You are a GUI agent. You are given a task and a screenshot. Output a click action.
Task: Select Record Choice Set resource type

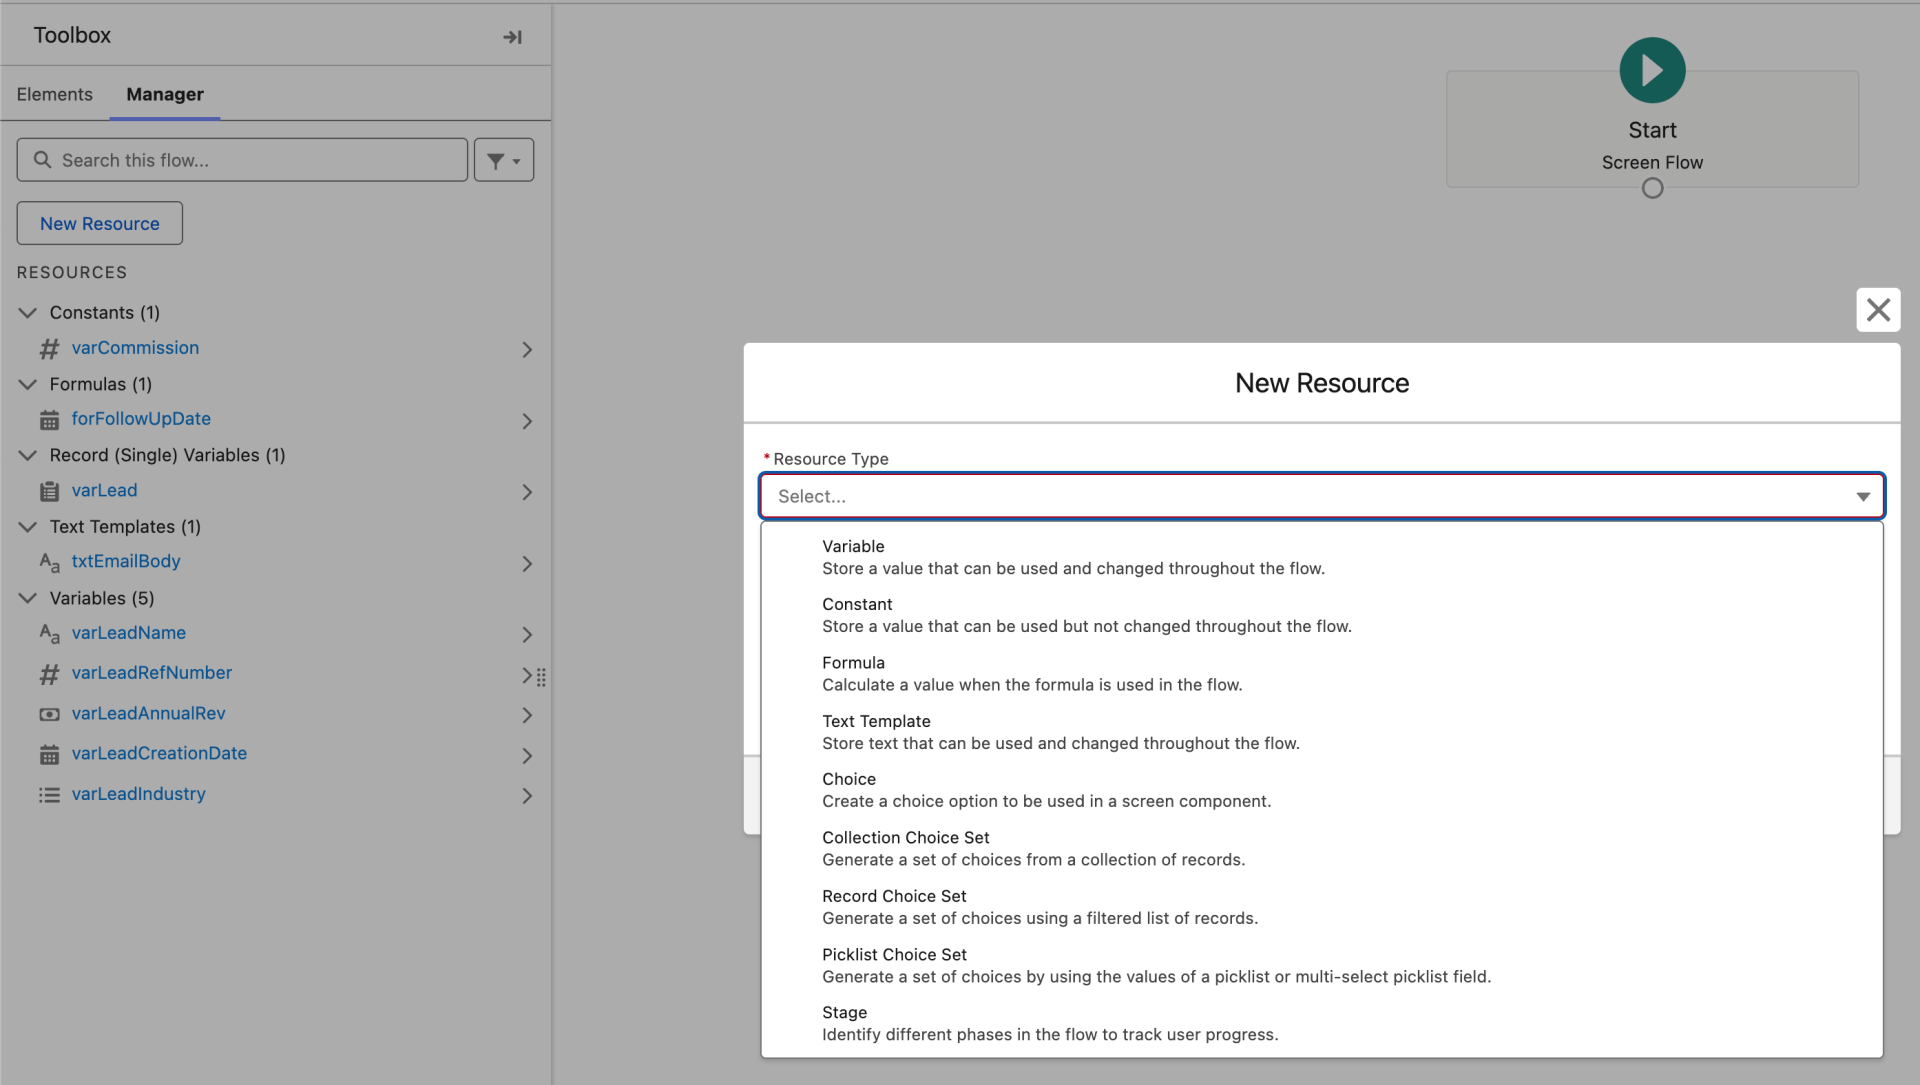(894, 896)
